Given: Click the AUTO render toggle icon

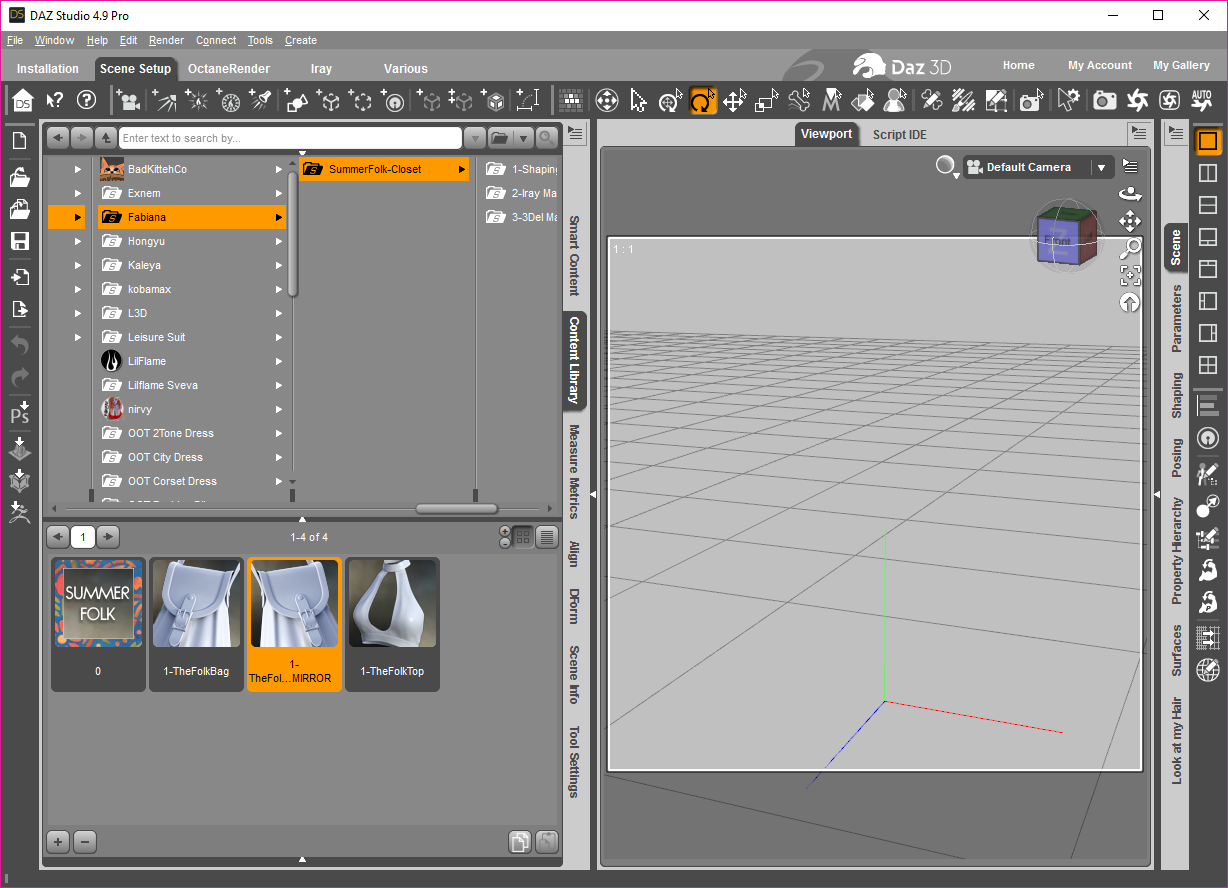Looking at the screenshot, I should [1202, 100].
